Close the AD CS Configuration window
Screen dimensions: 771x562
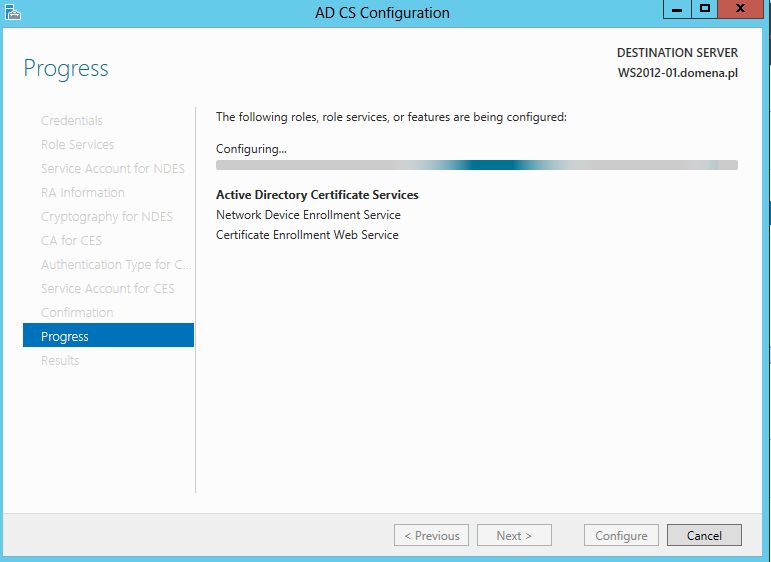coord(740,9)
